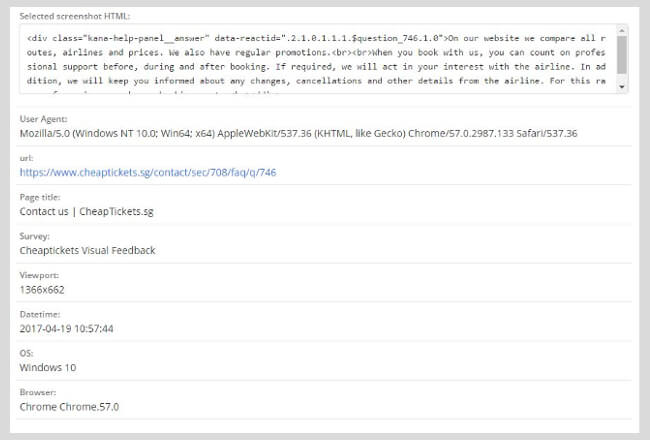Select the 'Contact us | CheapTickets.sg' page title
Viewport: 650px width, 440px height.
[x=86, y=211]
